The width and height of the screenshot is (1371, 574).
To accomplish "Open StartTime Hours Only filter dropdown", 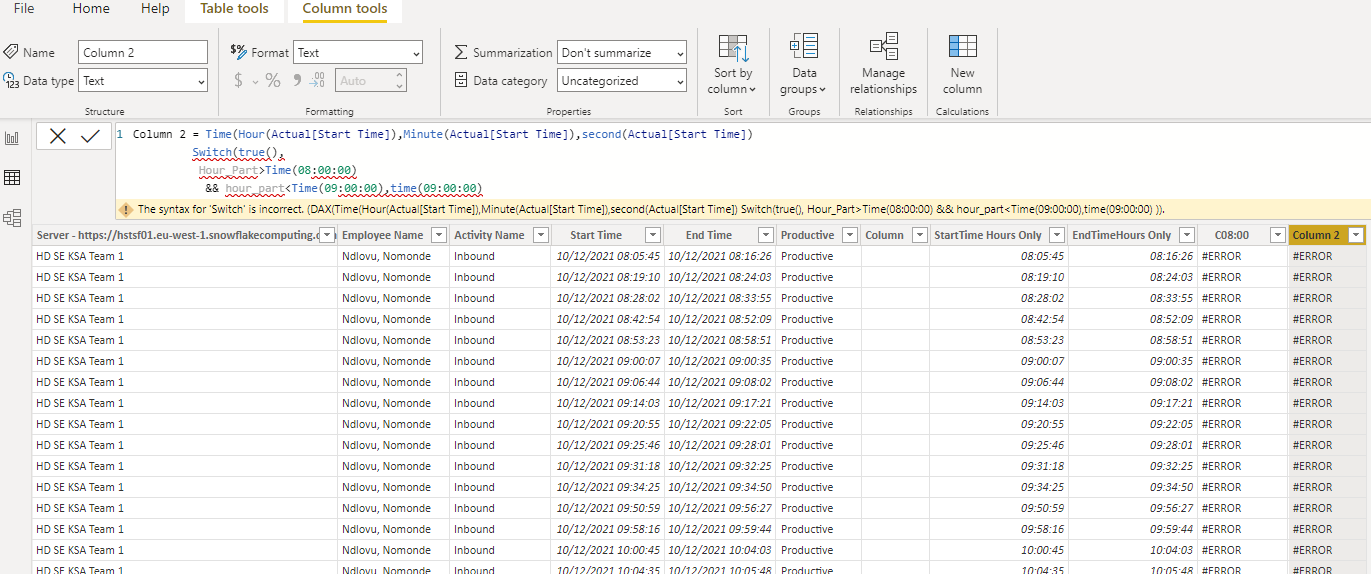I will point(1058,235).
